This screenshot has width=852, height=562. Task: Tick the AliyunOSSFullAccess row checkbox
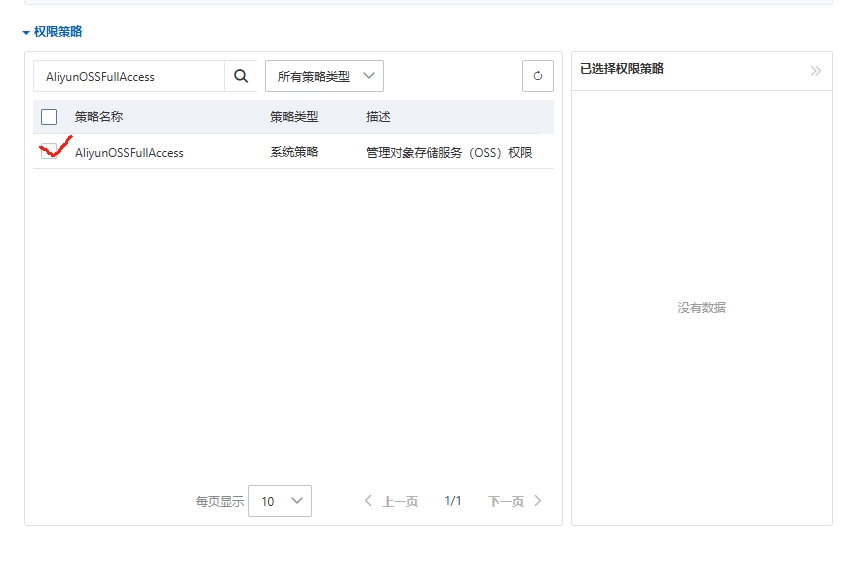[x=49, y=152]
